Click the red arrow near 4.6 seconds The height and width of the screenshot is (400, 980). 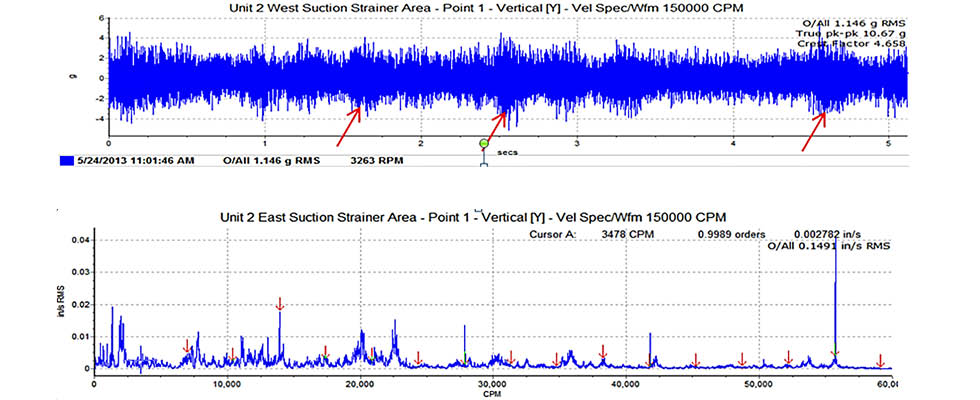813,131
